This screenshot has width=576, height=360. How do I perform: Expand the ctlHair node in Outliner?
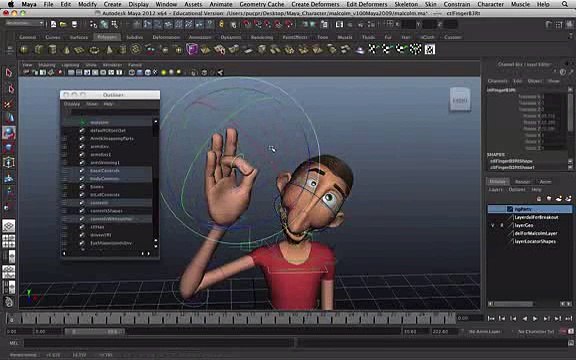tap(65, 227)
